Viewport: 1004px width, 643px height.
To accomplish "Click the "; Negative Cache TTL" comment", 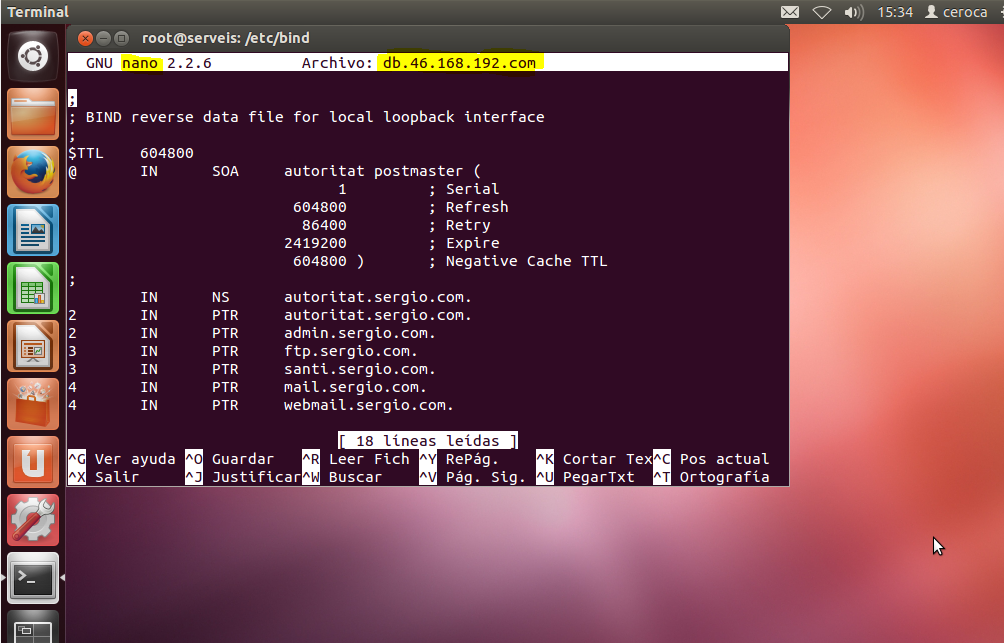I will coord(518,261).
